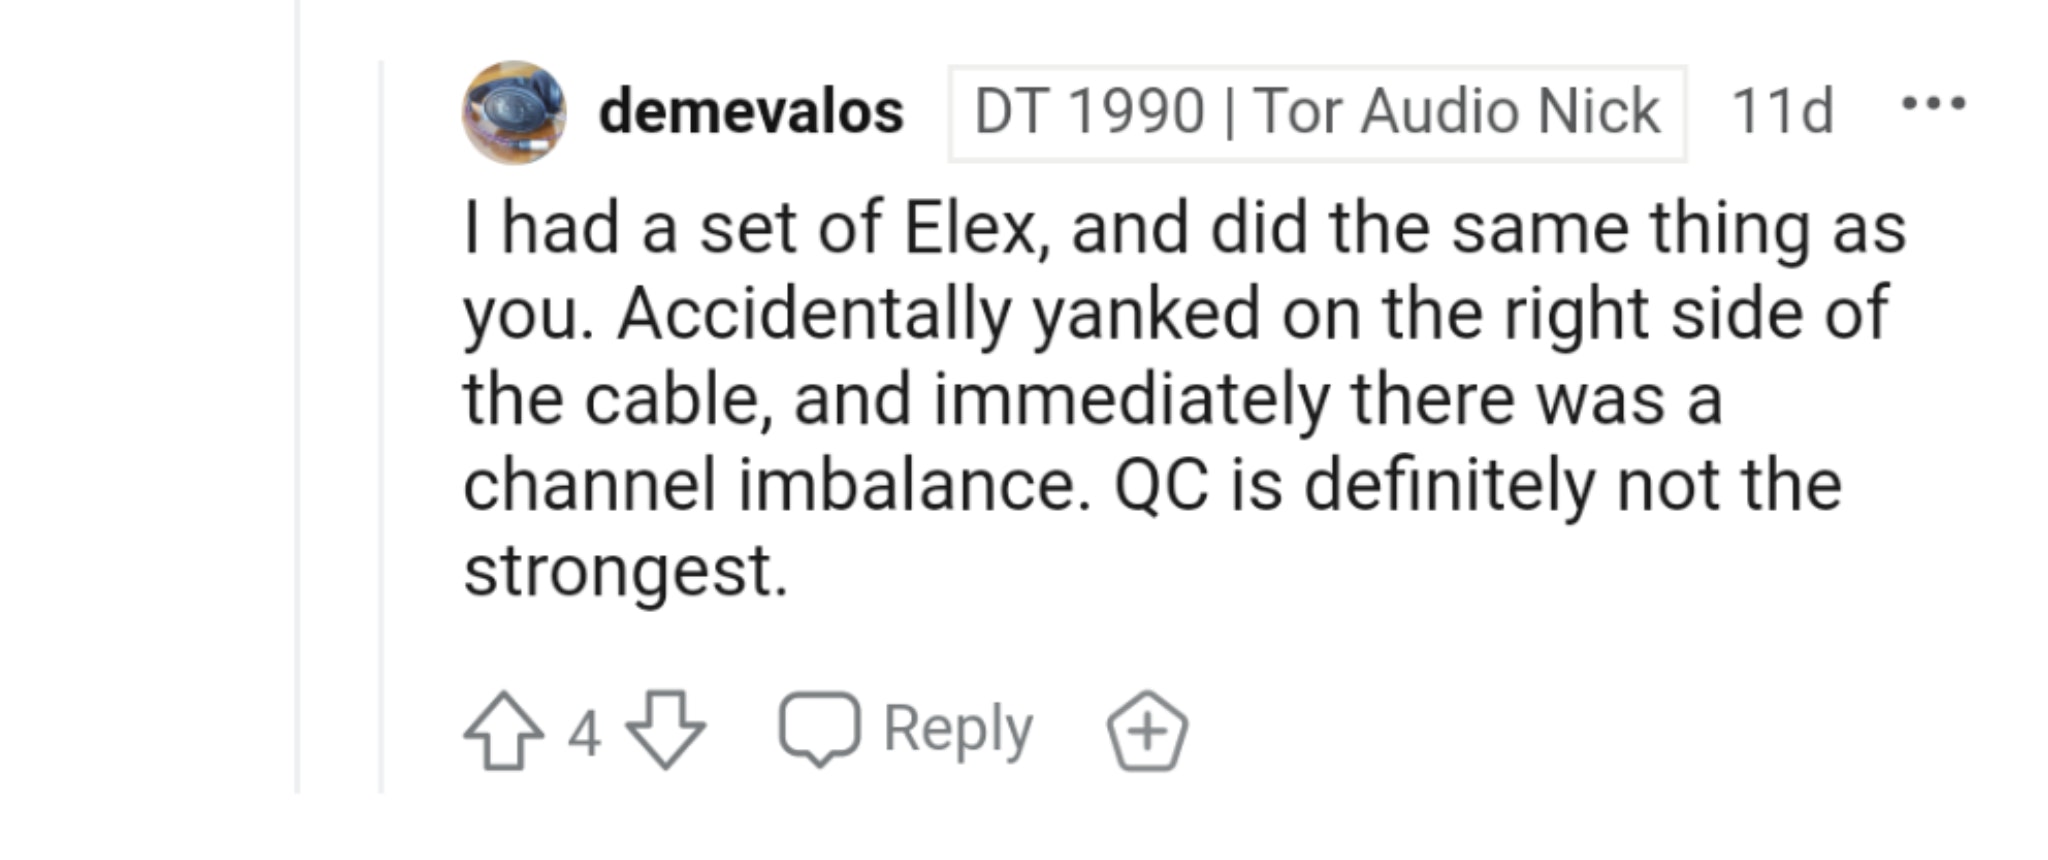Click the username demevalos
This screenshot has width=2048, height=860.
pyautogui.click(x=750, y=111)
